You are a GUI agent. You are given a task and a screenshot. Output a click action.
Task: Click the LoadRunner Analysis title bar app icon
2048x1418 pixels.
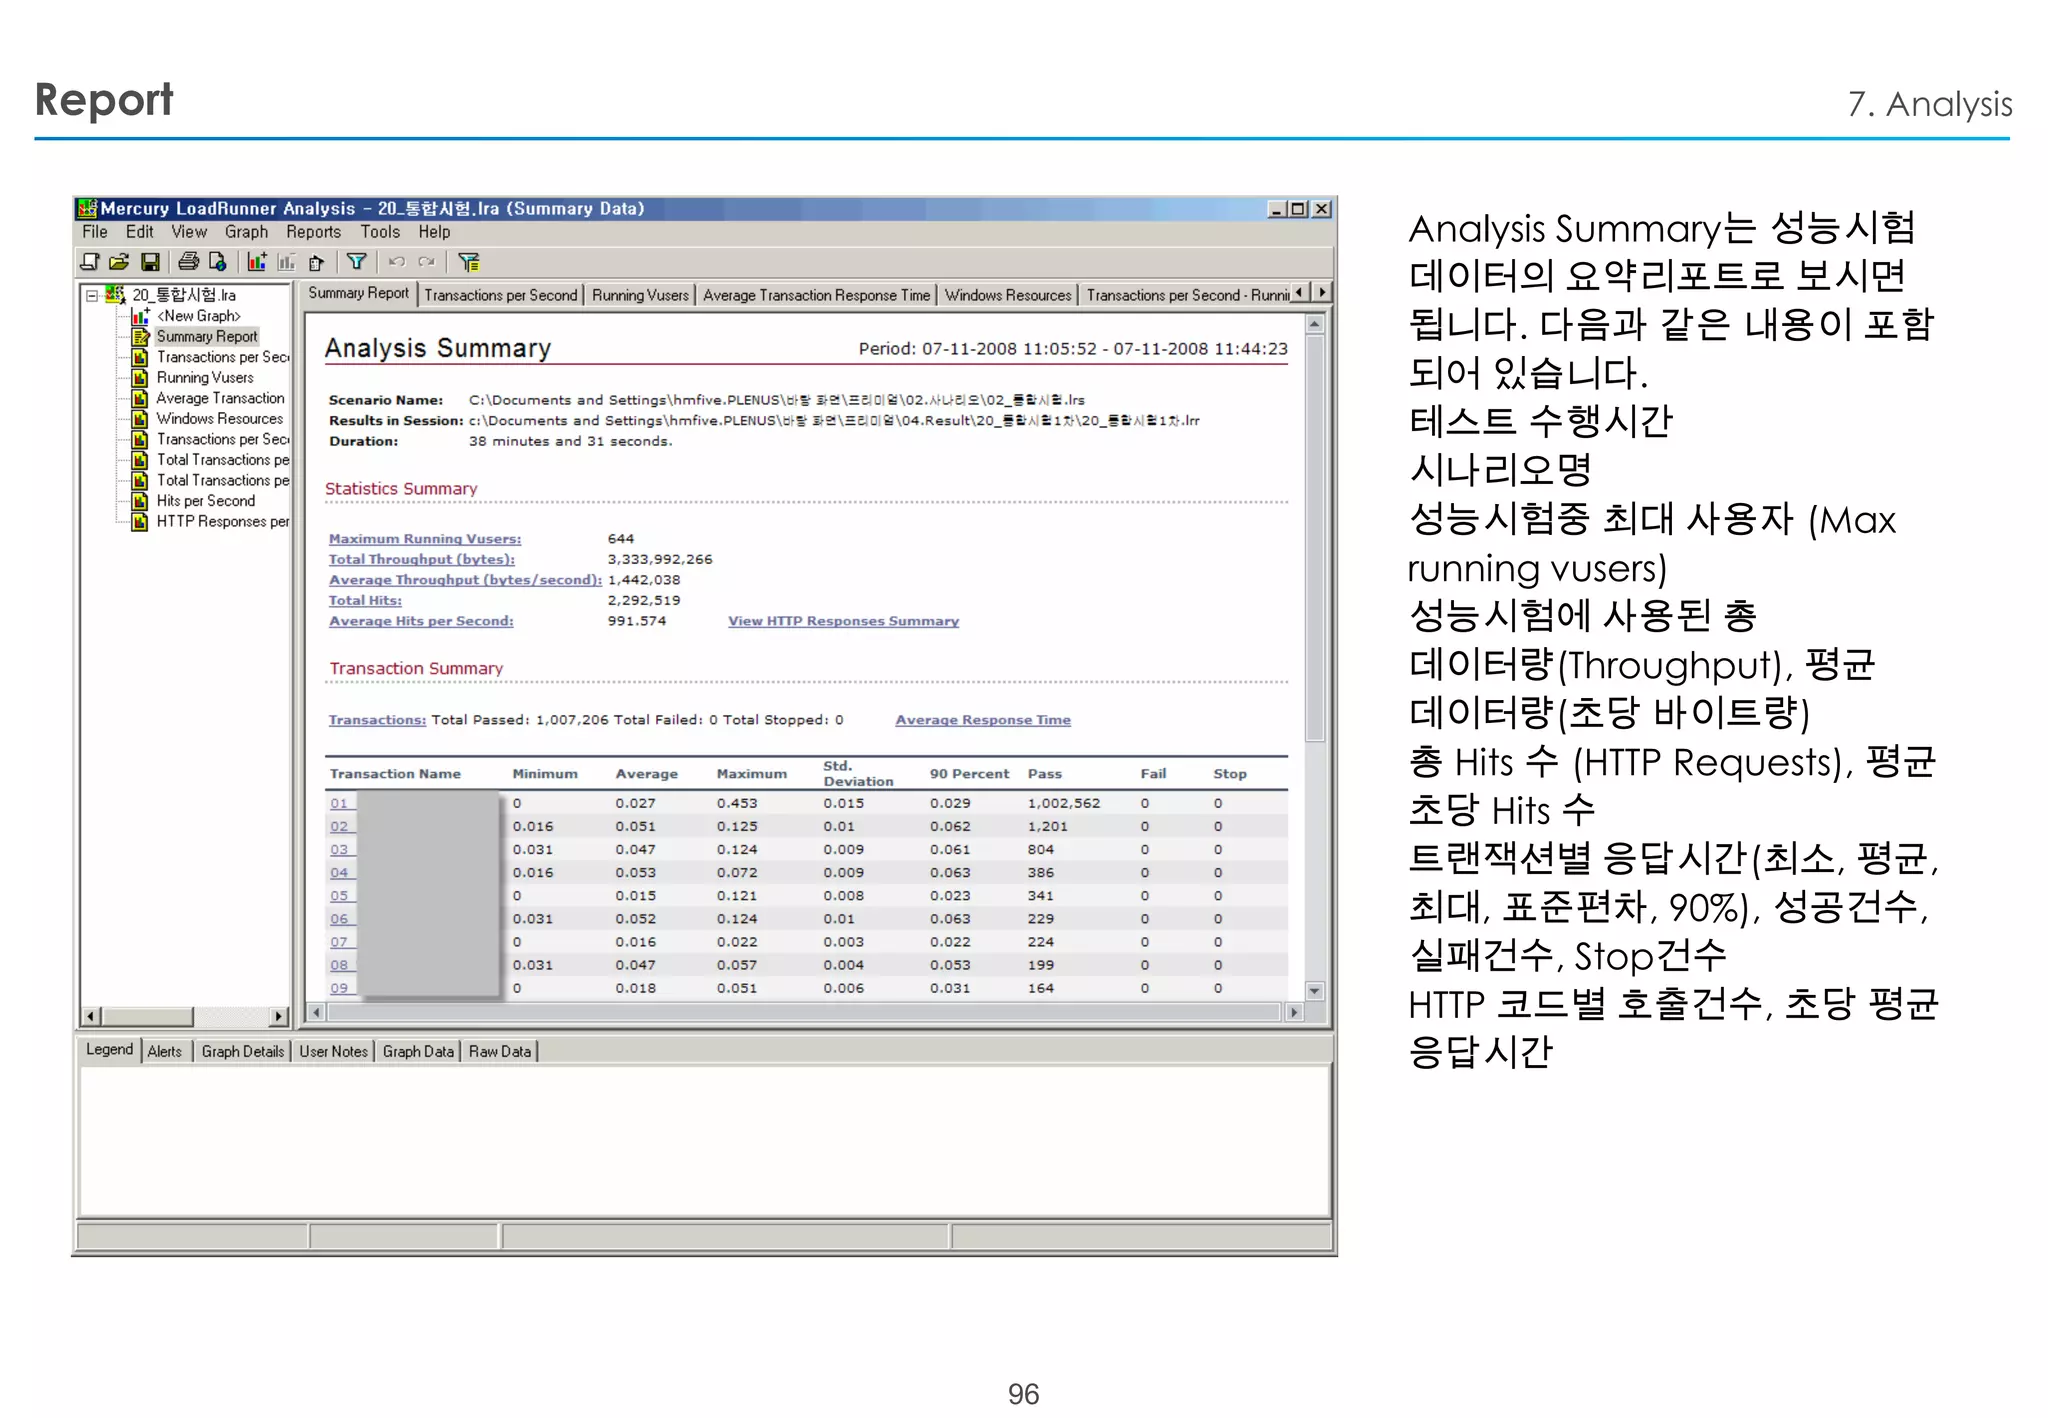point(88,208)
